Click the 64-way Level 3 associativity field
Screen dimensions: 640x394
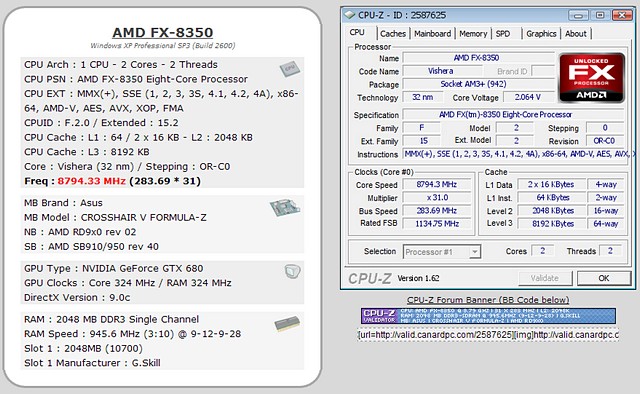coord(606,224)
